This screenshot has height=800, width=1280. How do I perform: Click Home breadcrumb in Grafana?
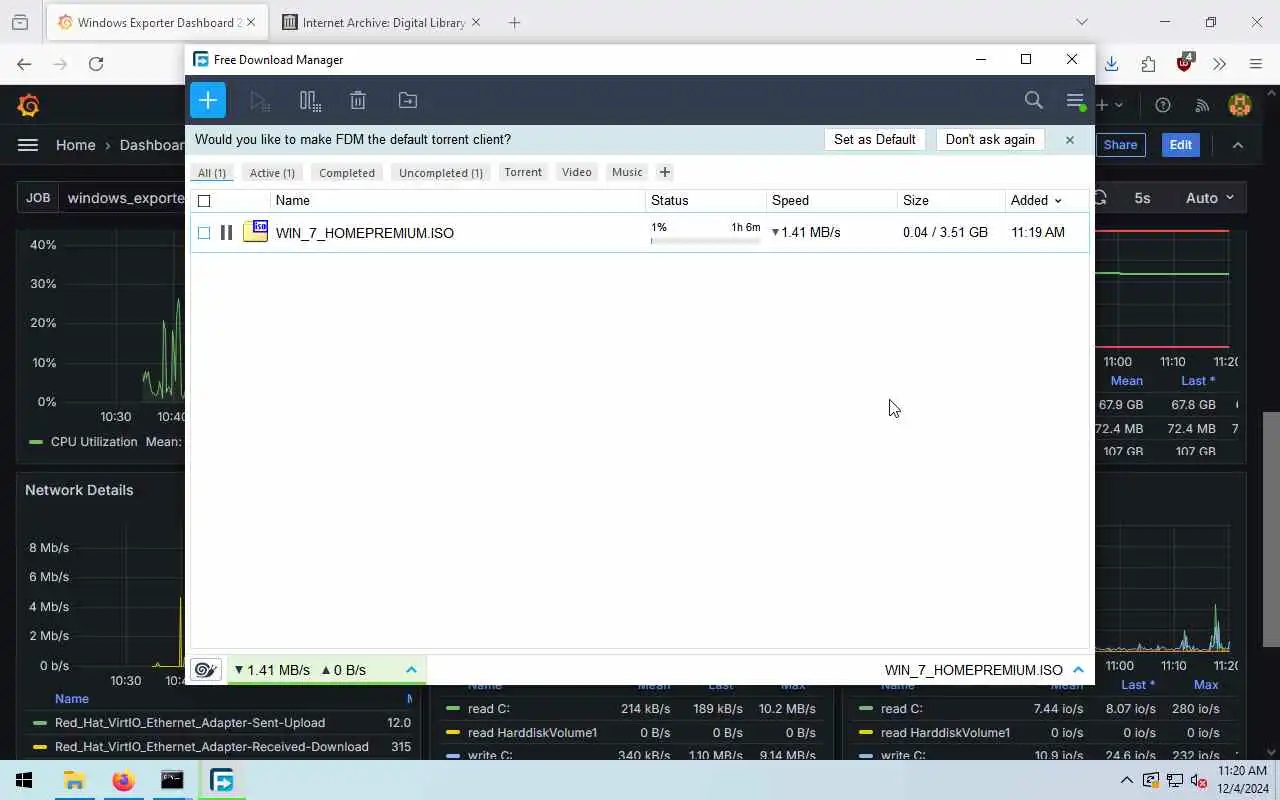pos(76,145)
